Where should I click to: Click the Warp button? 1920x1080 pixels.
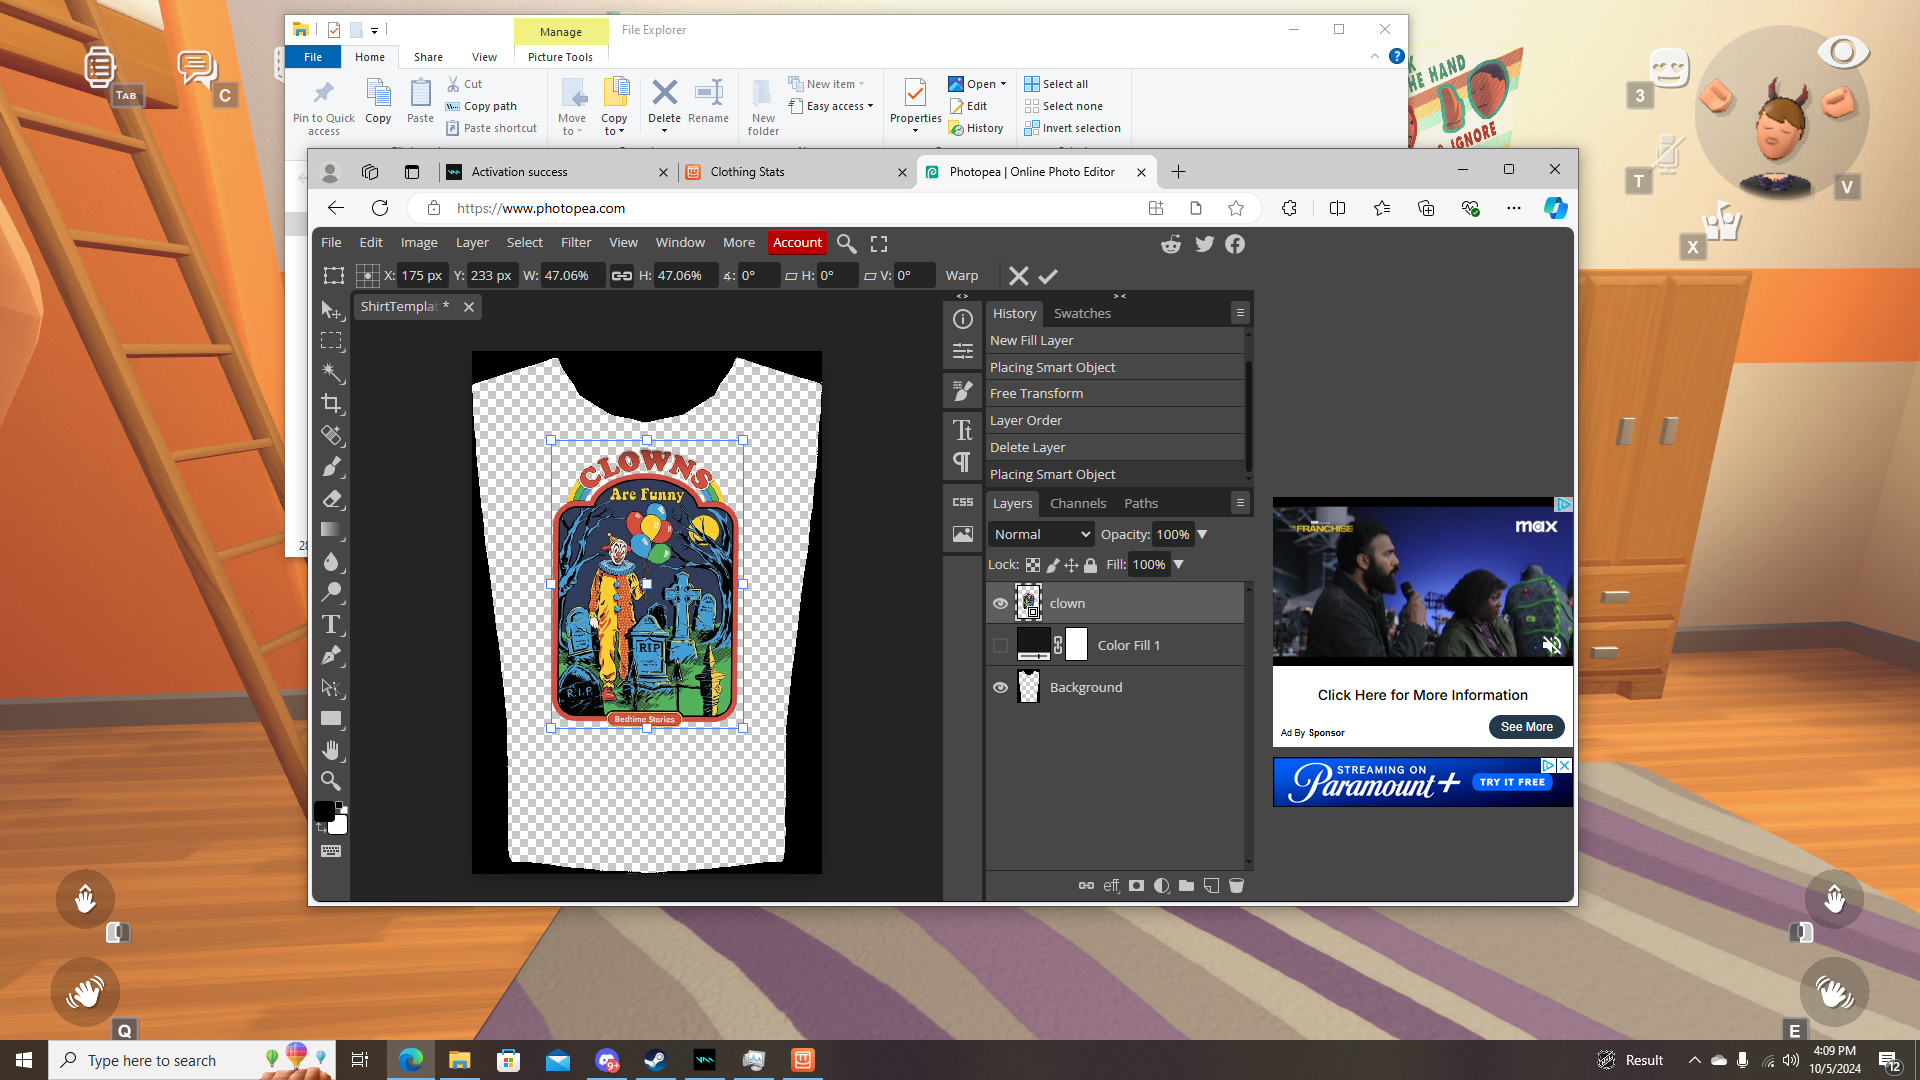coord(961,276)
